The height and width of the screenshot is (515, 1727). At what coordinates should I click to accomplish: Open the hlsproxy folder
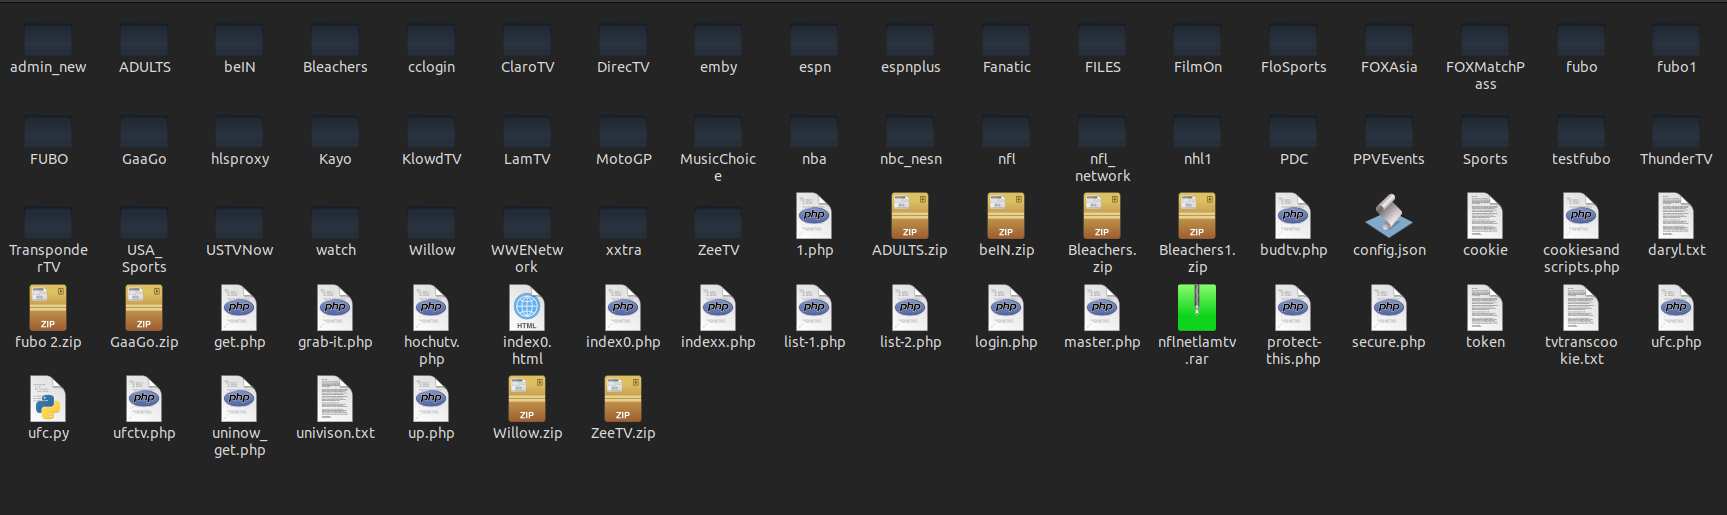pyautogui.click(x=240, y=131)
